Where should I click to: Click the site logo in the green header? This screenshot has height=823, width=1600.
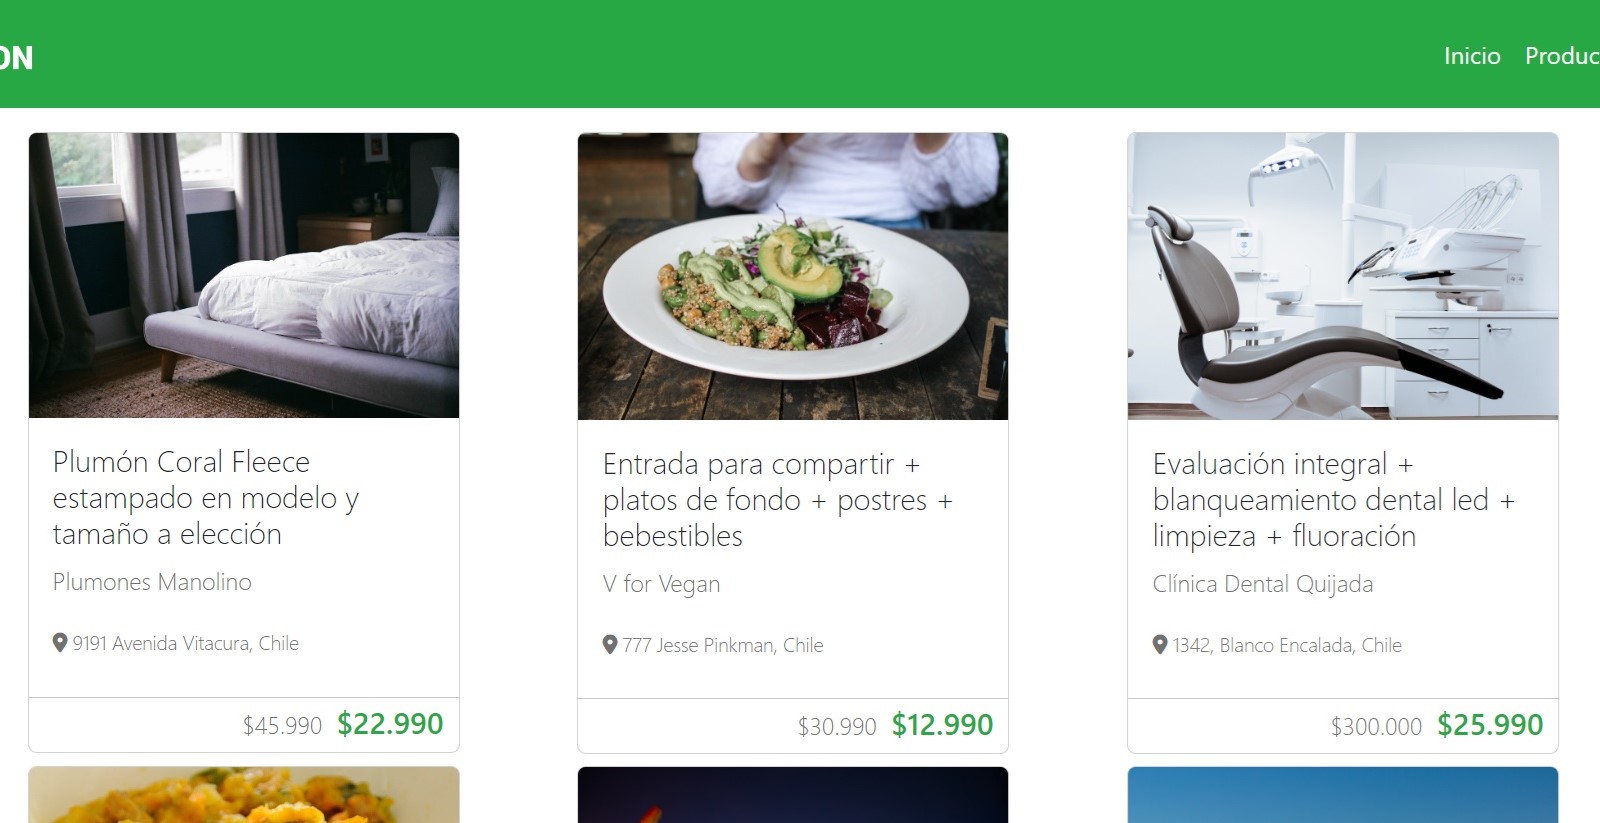click(x=16, y=57)
